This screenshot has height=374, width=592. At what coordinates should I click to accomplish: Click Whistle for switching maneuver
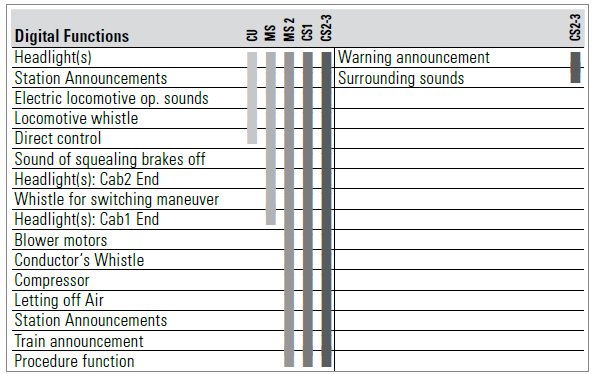pos(117,199)
